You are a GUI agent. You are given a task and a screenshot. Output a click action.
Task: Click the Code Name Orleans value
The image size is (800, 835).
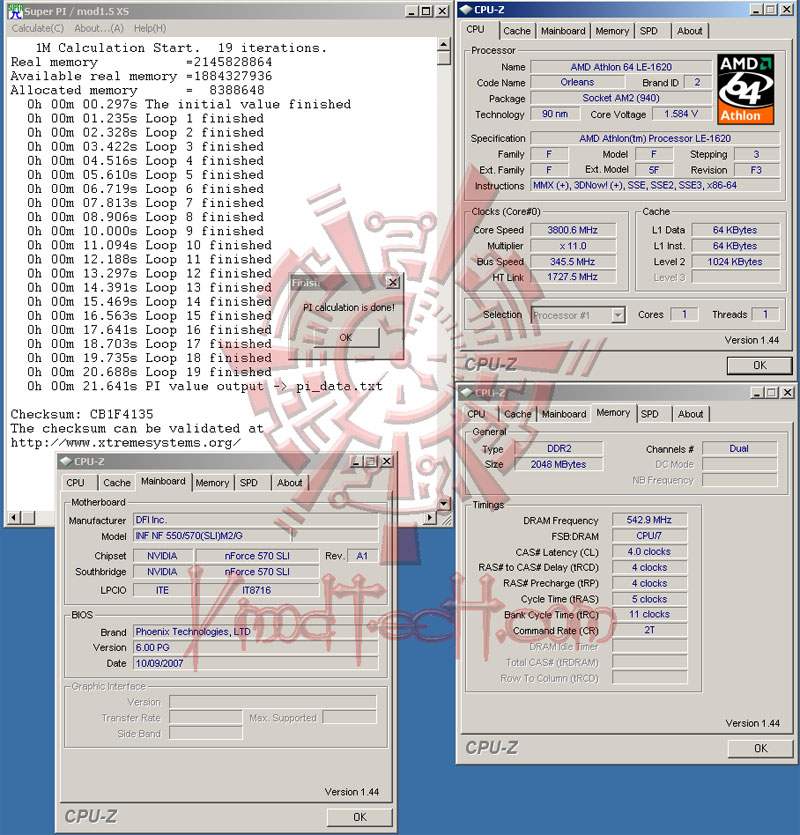coord(577,83)
